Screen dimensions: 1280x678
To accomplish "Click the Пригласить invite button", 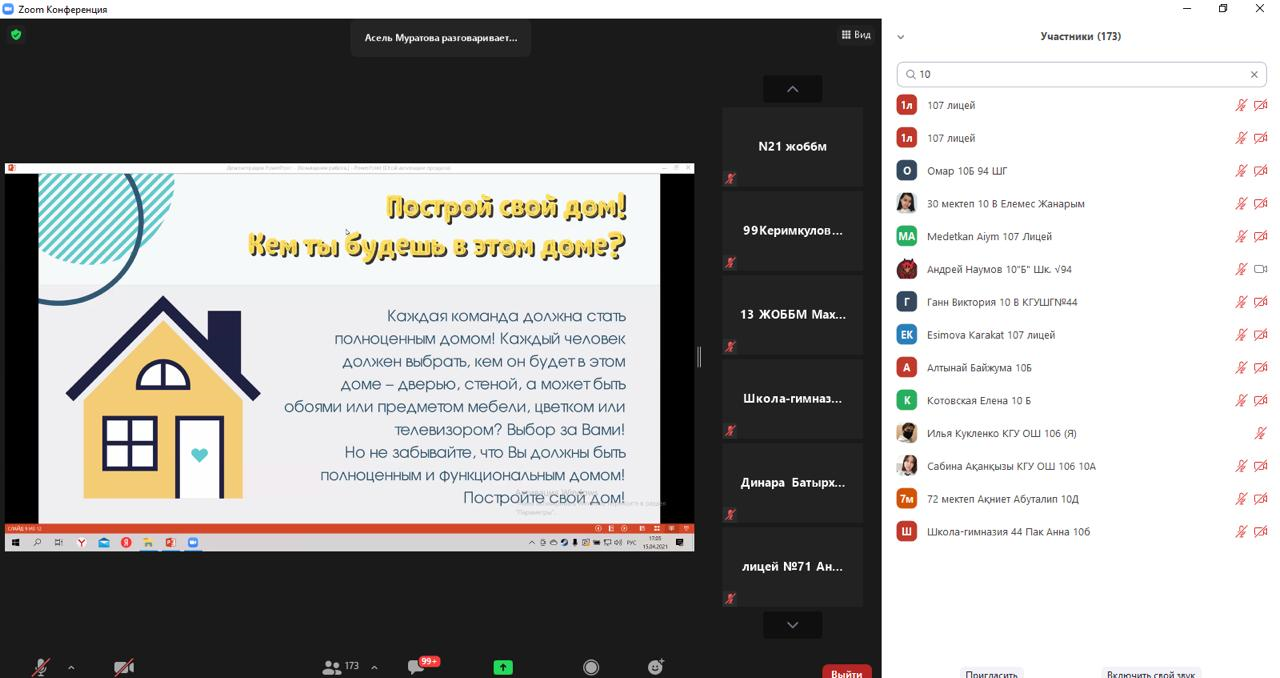I will [993, 673].
